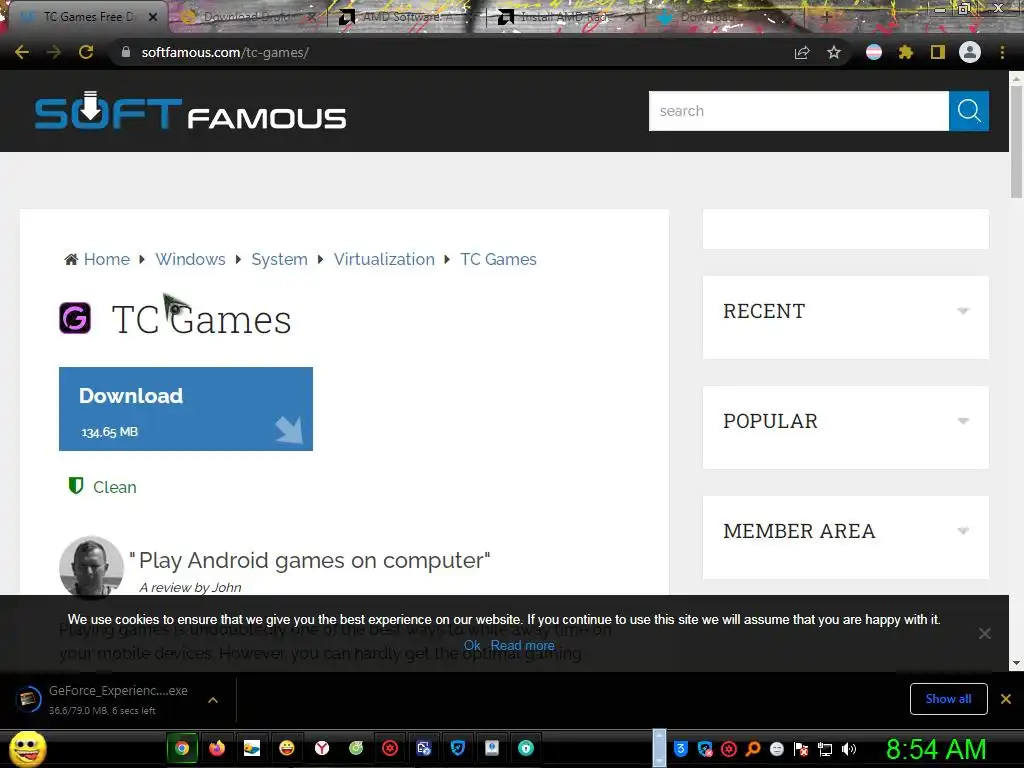Open the GeForce_Experience download options chevron

coord(213,700)
